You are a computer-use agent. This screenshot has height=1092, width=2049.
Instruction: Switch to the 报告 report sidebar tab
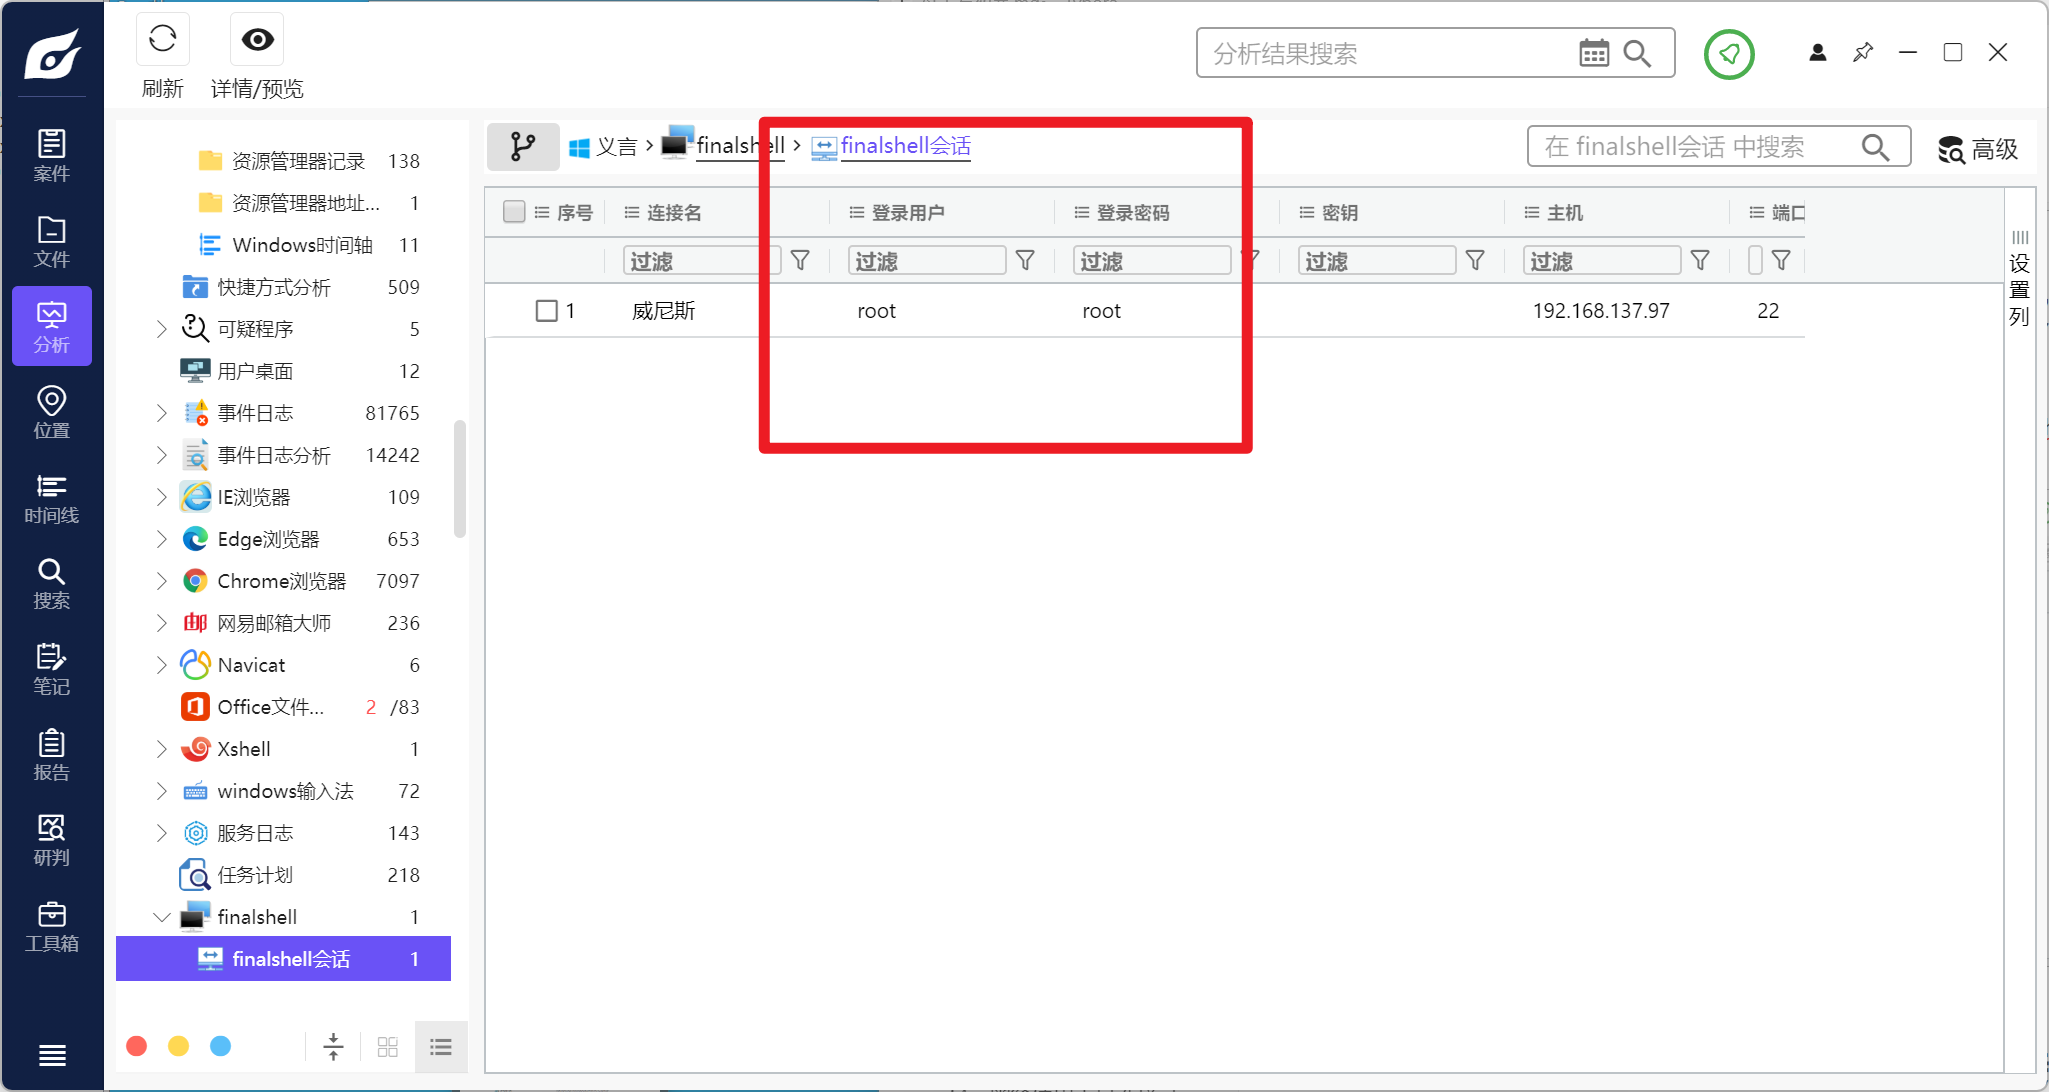click(x=51, y=755)
